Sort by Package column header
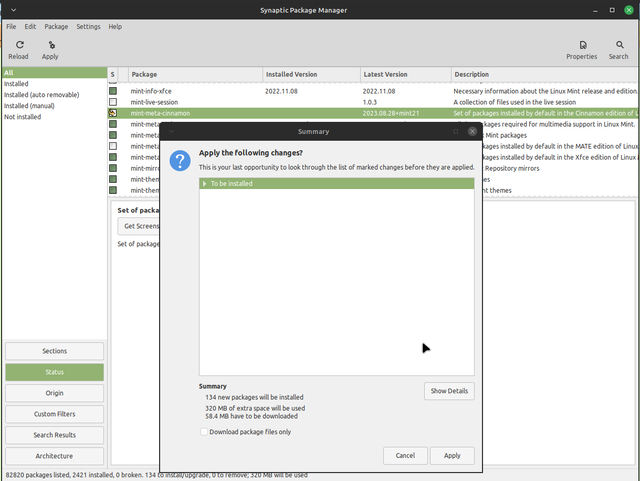Screen dimensions: 640x481 [x=196, y=74]
